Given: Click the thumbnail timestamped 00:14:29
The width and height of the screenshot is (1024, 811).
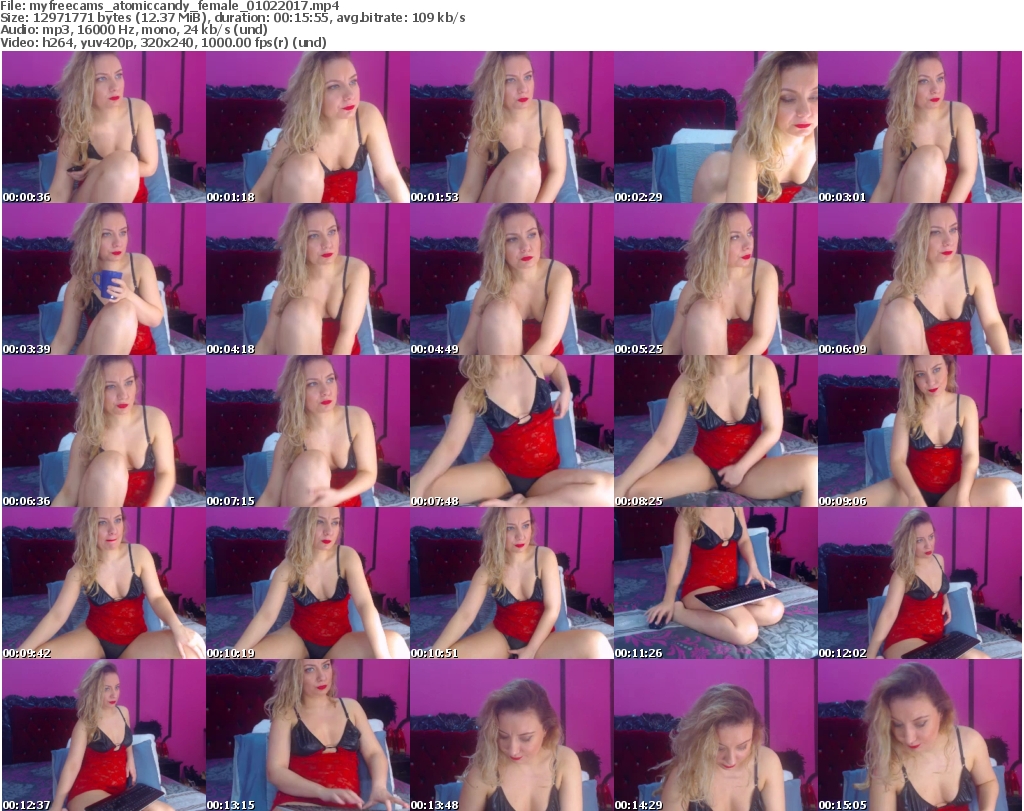Looking at the screenshot, I should (x=716, y=735).
